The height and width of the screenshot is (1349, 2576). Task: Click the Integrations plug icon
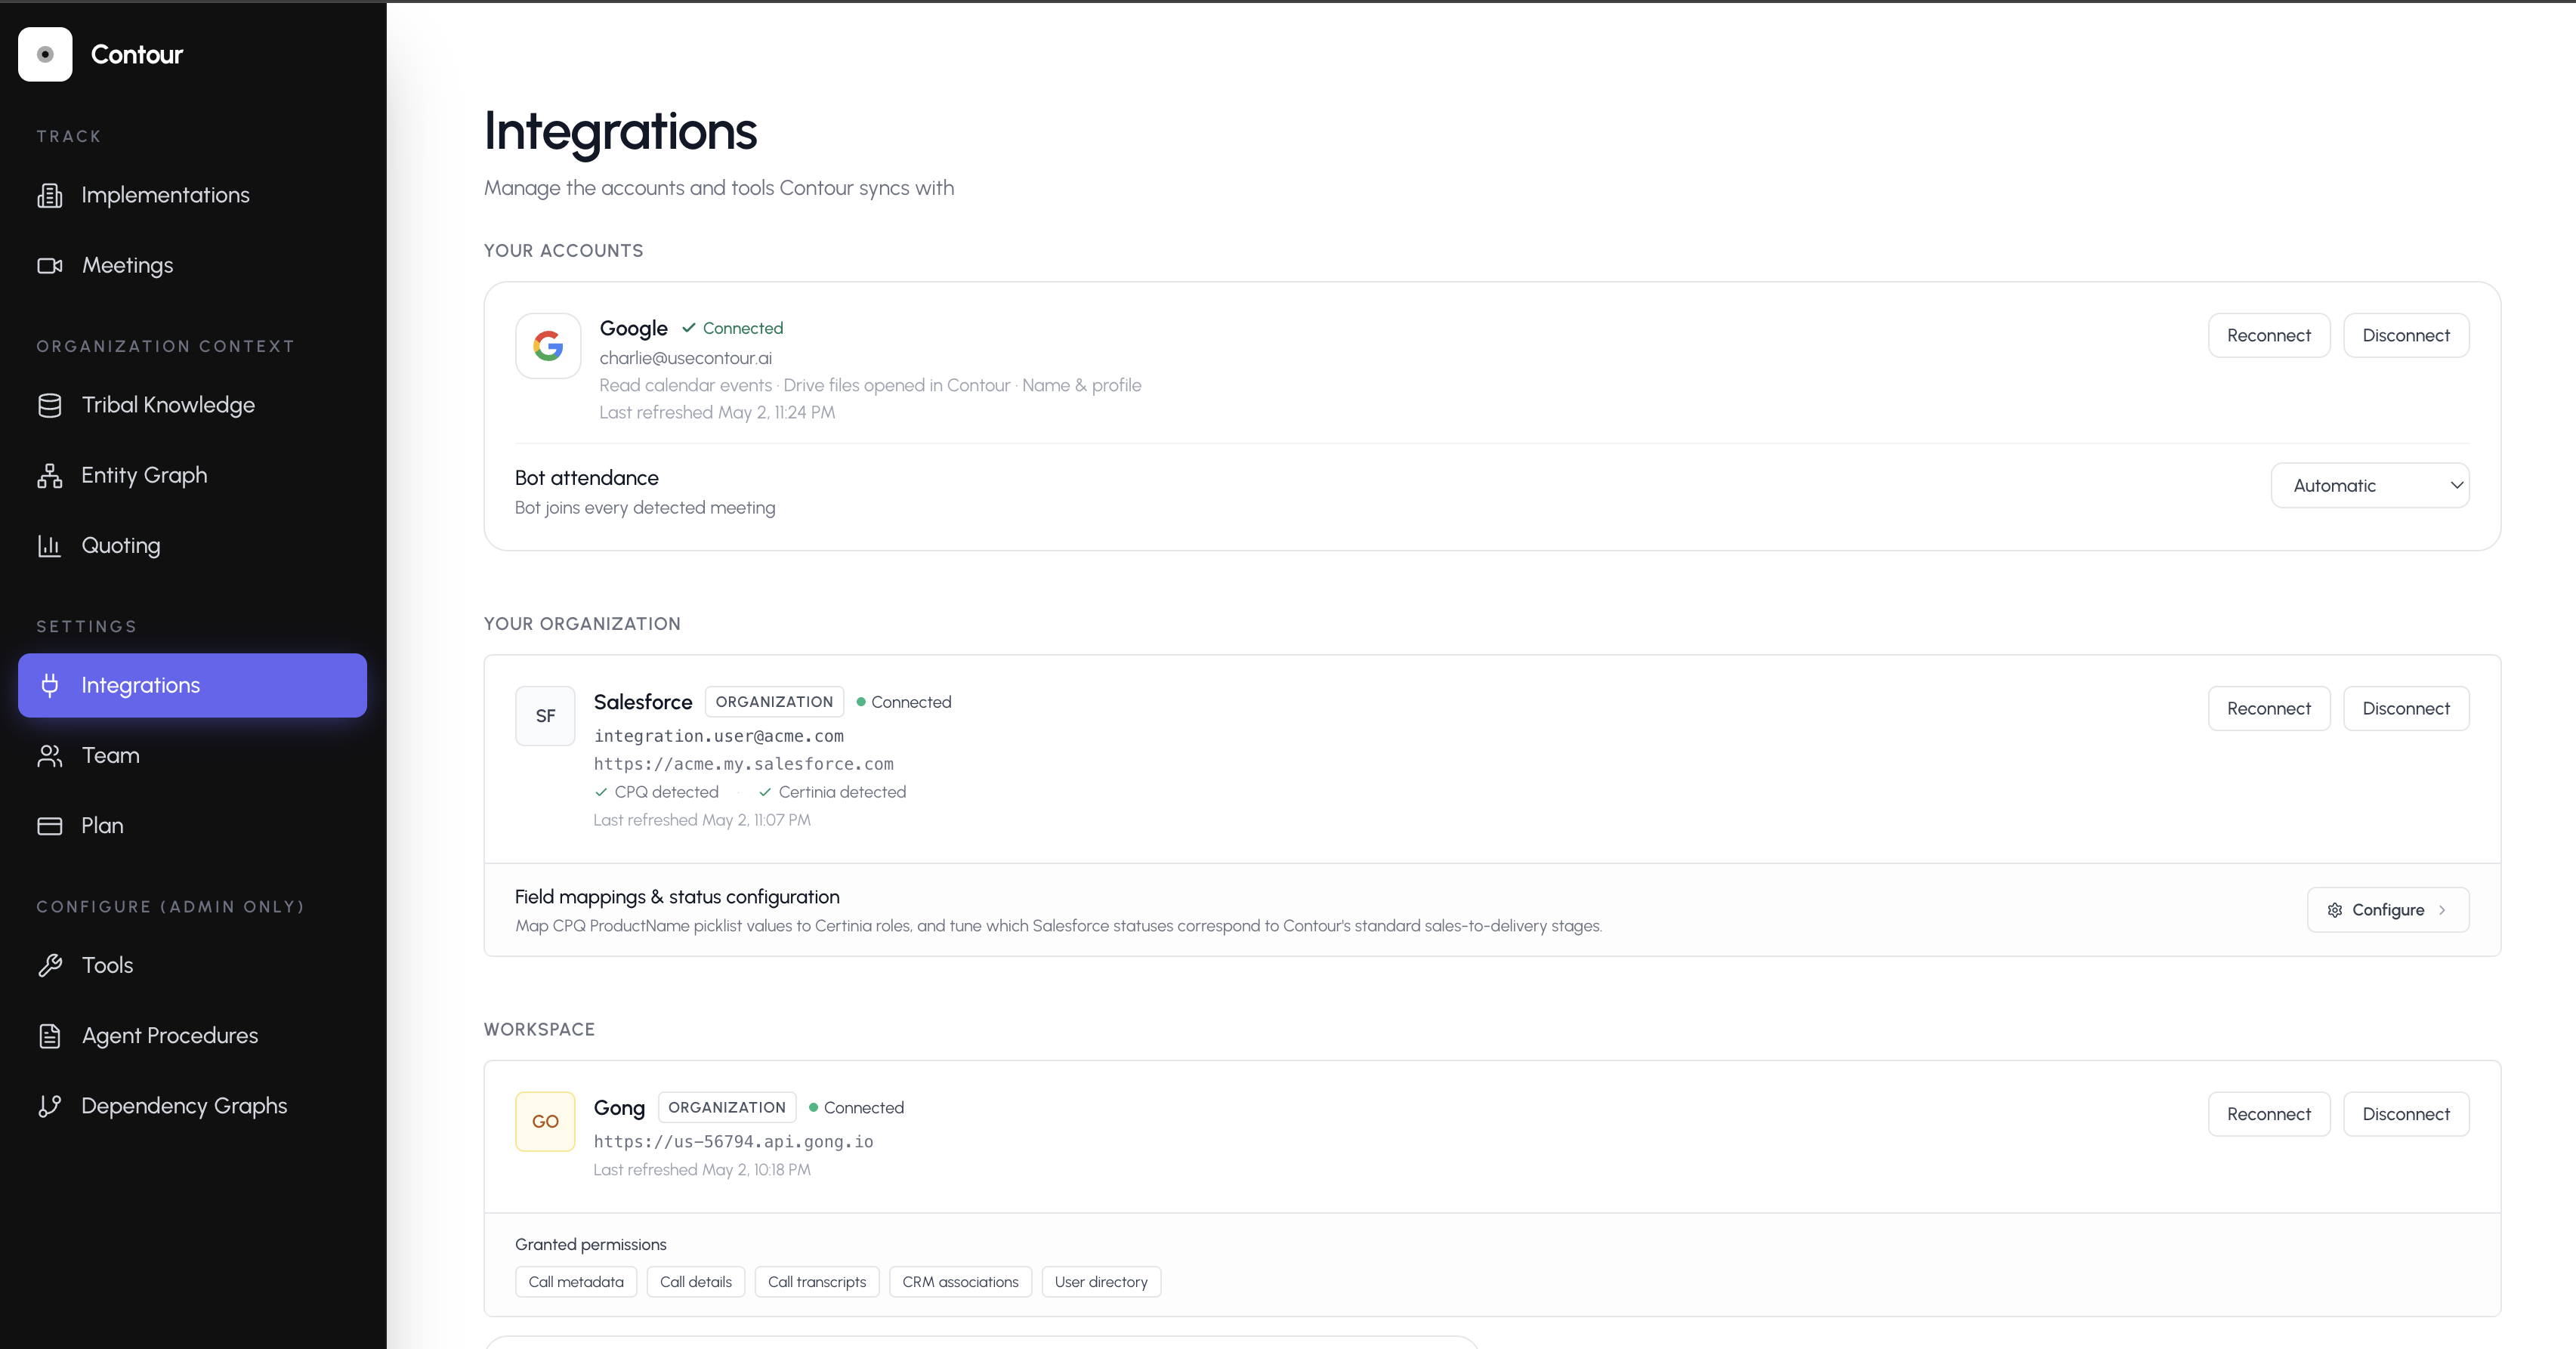click(x=49, y=685)
